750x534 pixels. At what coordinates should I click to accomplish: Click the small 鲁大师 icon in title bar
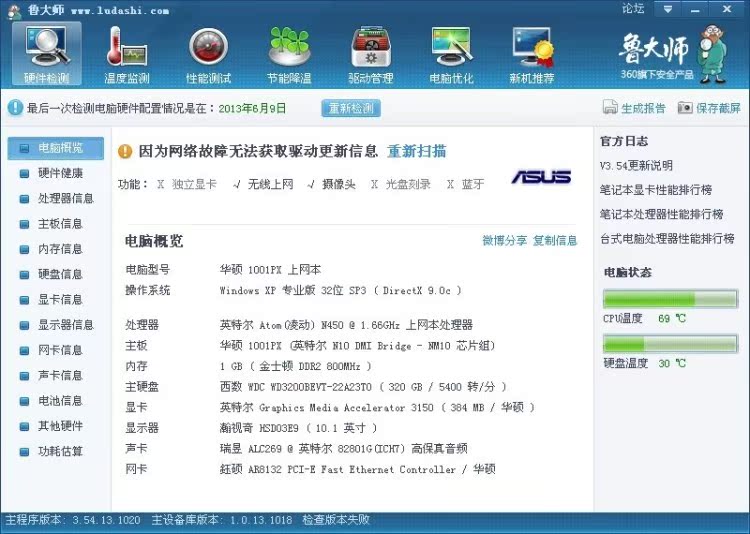coord(14,11)
